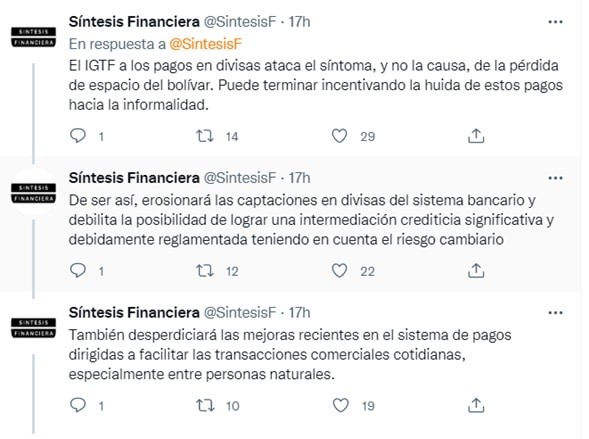Open more options on the third tweet
Screen dimensions: 589x439
555,312
